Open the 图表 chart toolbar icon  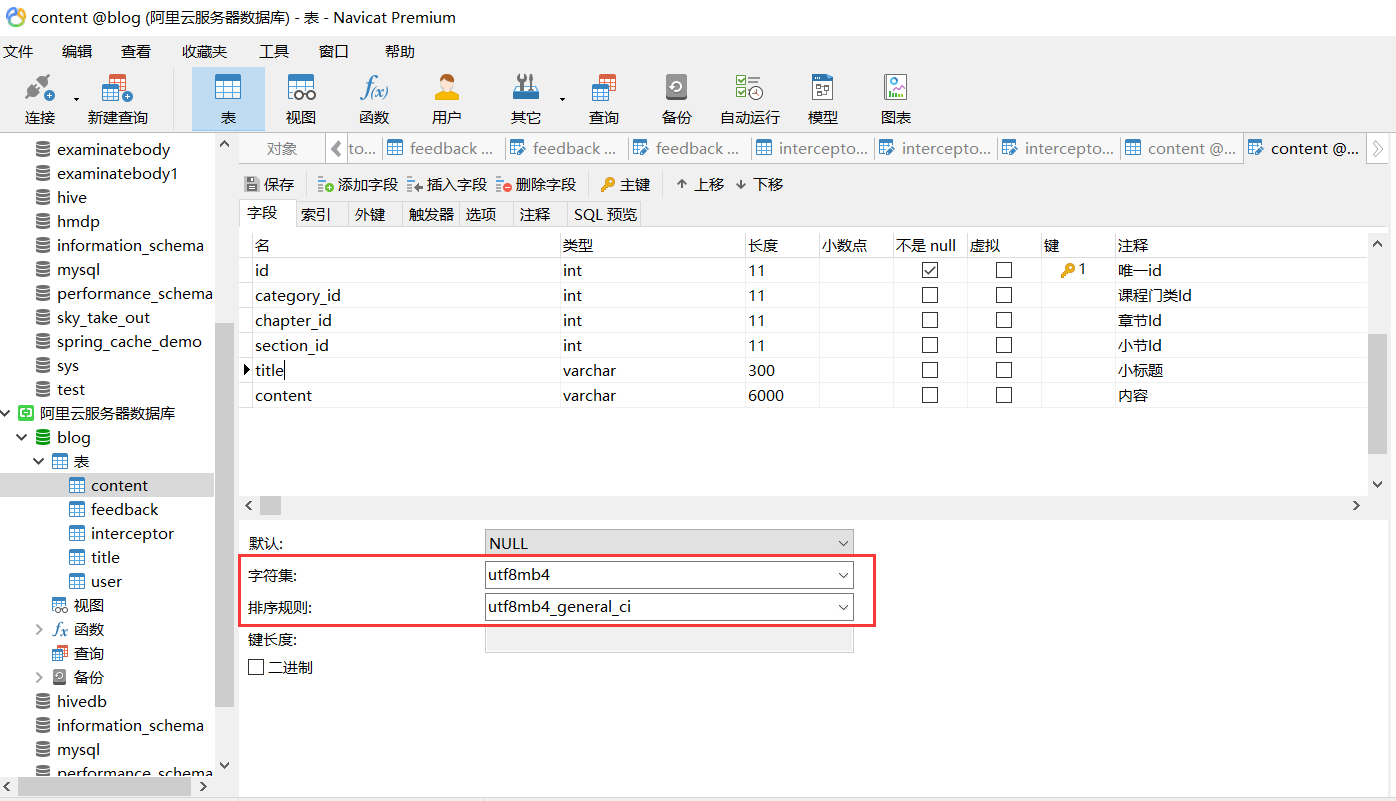click(895, 98)
